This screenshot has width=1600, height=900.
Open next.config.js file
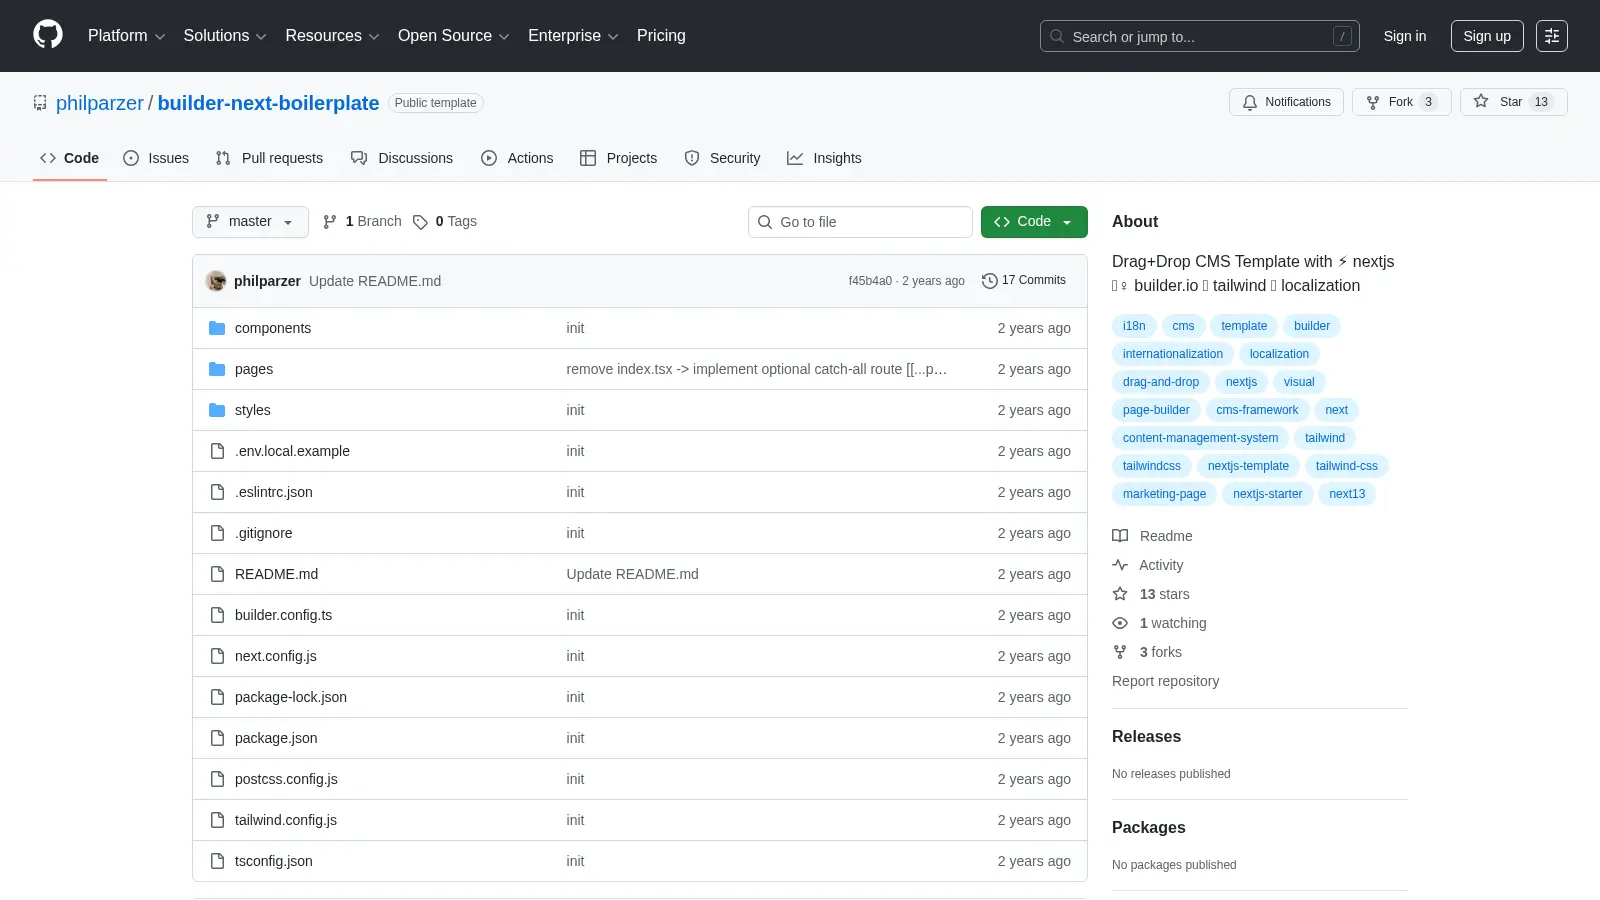[276, 656]
